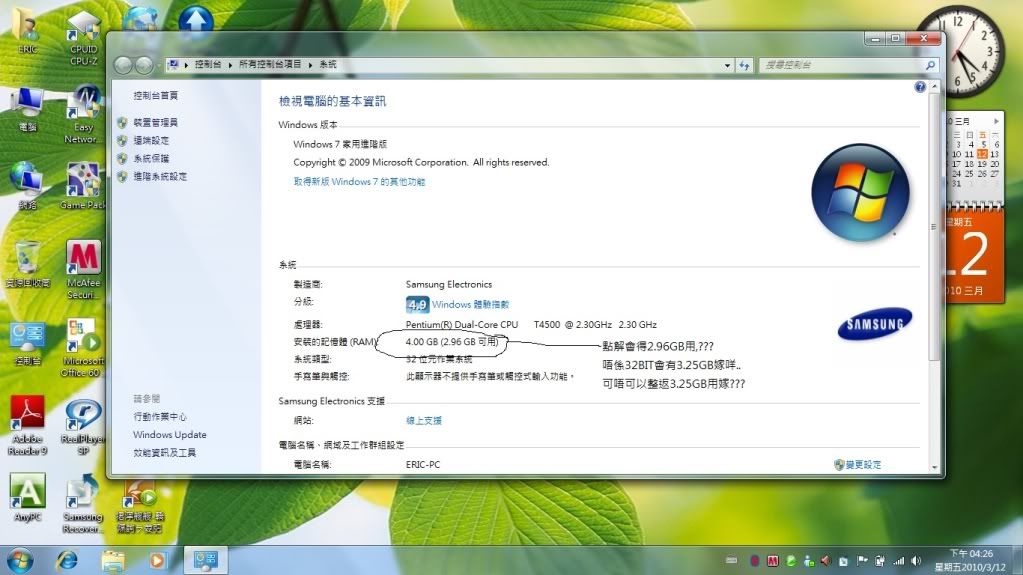The width and height of the screenshot is (1023, 575).
Task: Launch the media player from the taskbar
Action: (x=157, y=560)
